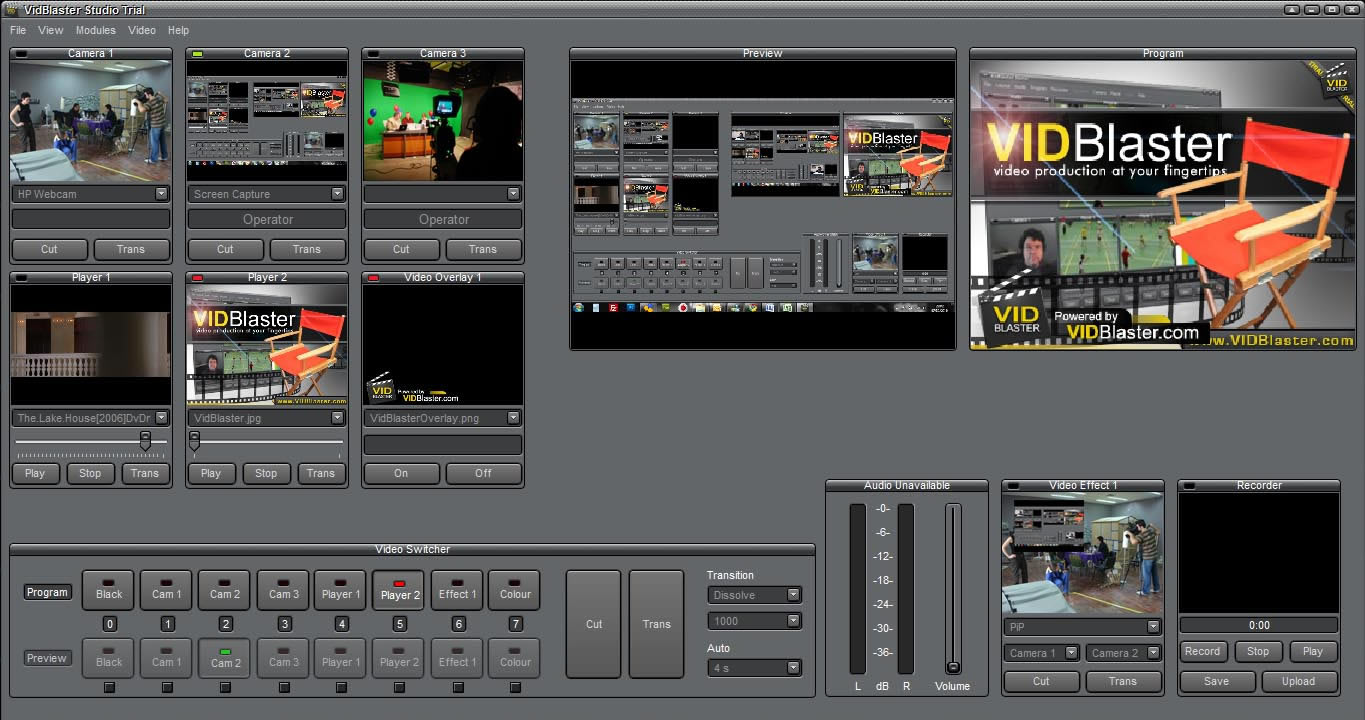Click number 5 key label in Video Switcher
Screen dimensions: 1365x720
(400, 624)
